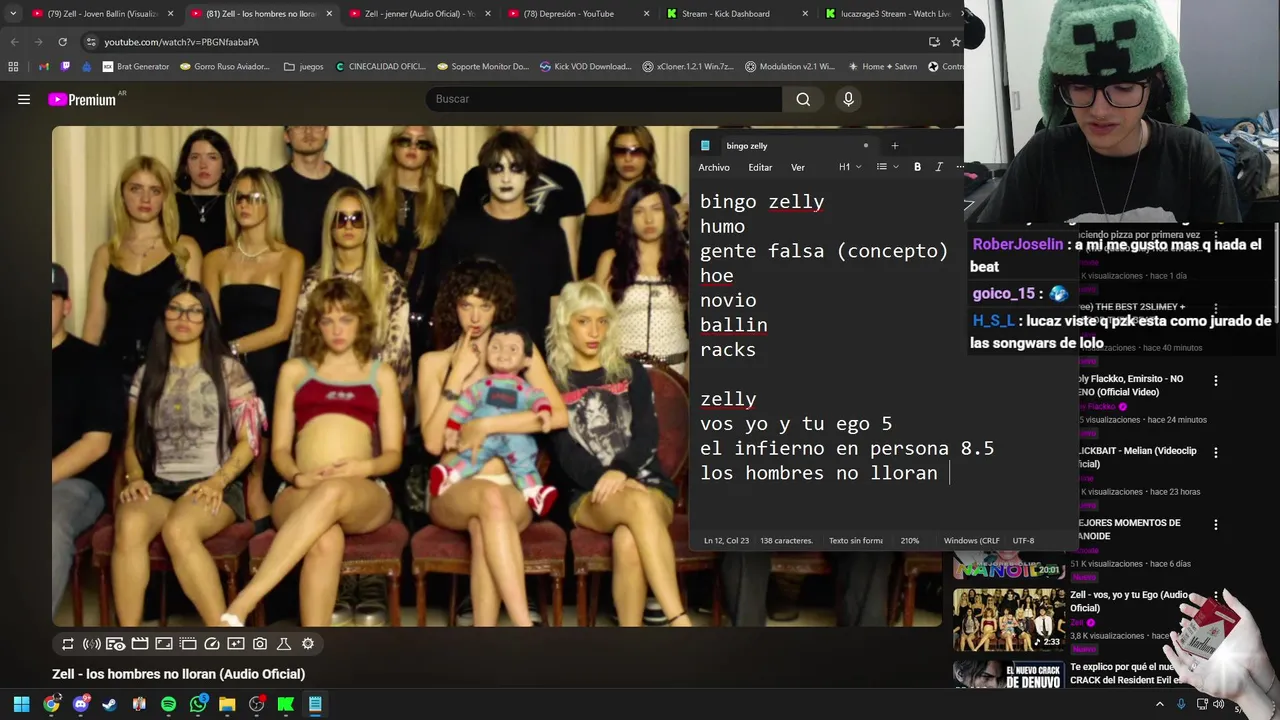Click the lab flask icon
The image size is (1280, 720).
[284, 644]
